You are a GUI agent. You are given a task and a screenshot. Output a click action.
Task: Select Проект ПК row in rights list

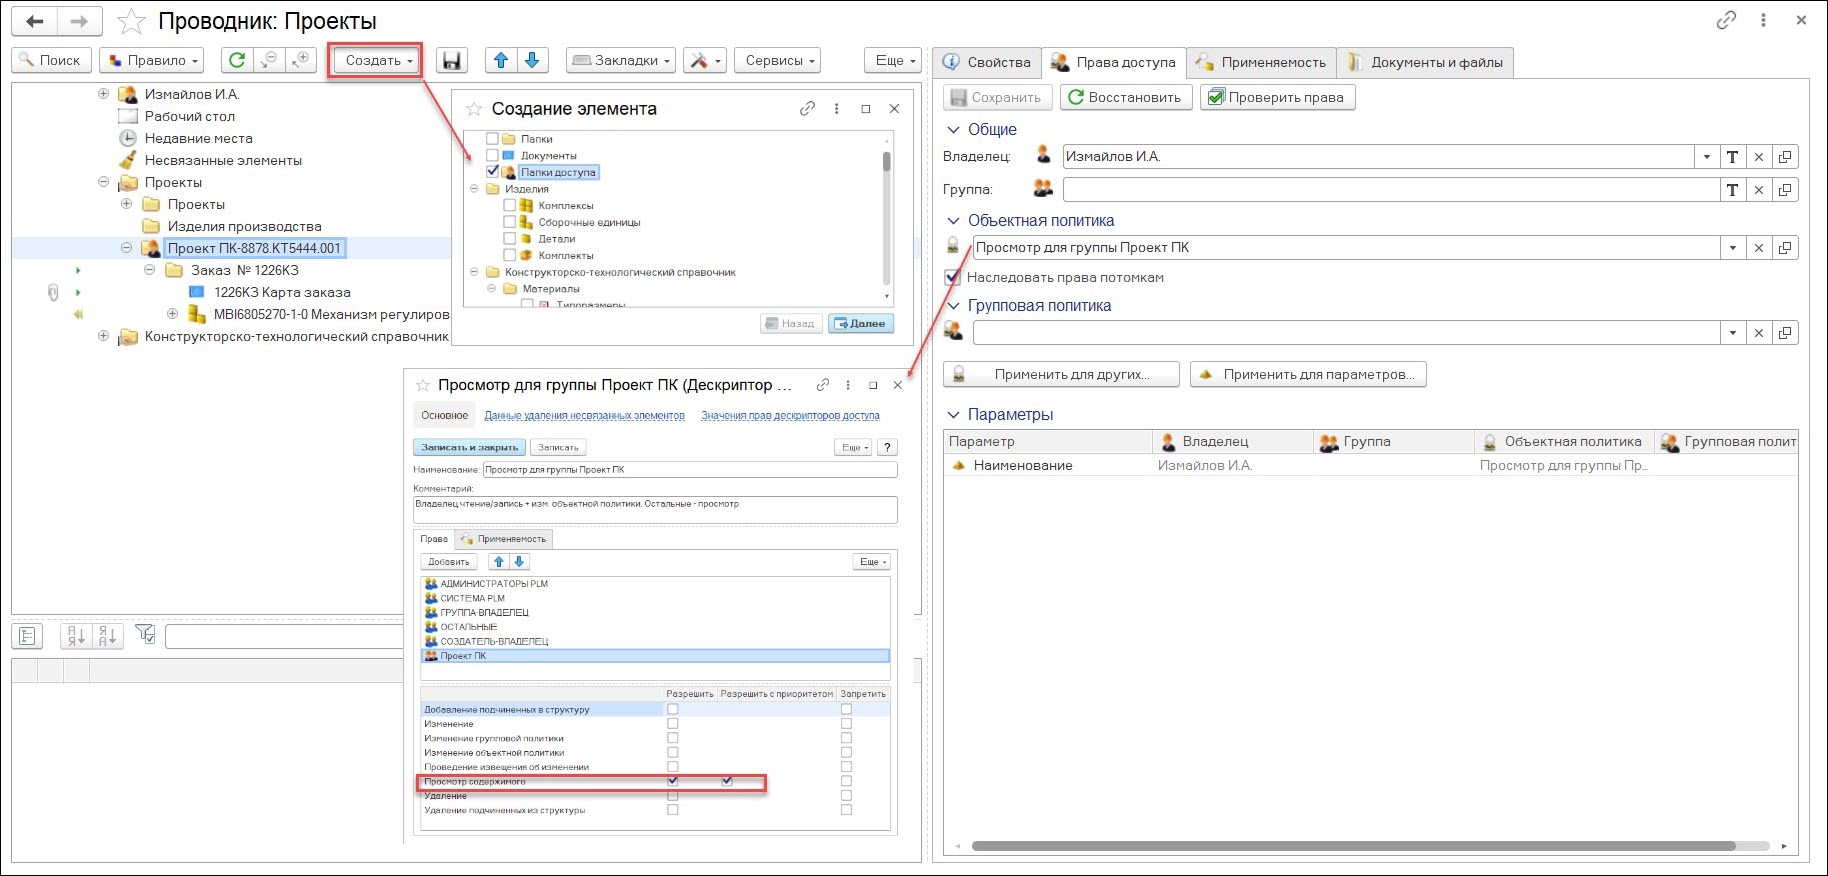click(655, 656)
